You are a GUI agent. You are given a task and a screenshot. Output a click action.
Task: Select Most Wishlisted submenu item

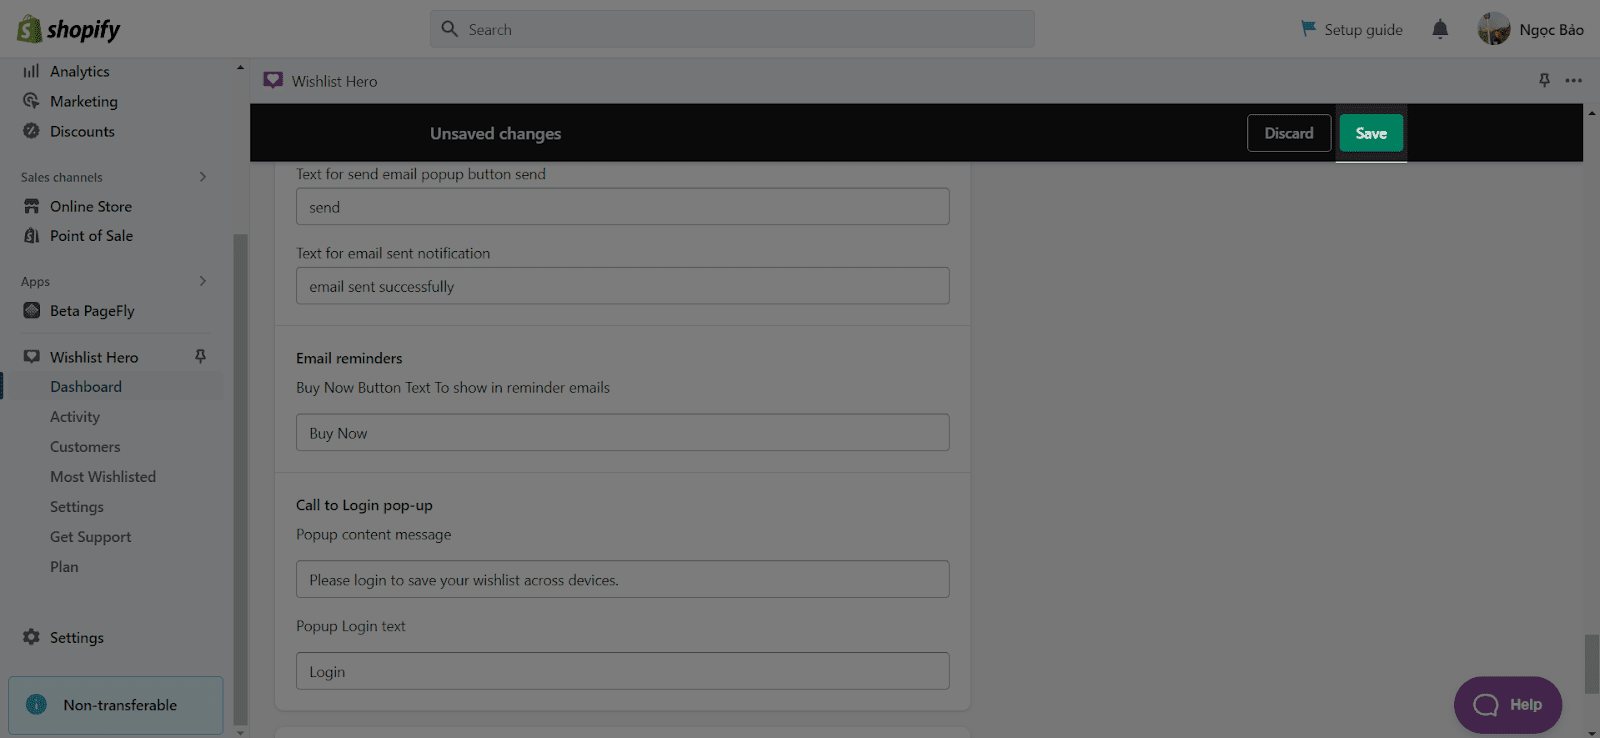(x=103, y=477)
